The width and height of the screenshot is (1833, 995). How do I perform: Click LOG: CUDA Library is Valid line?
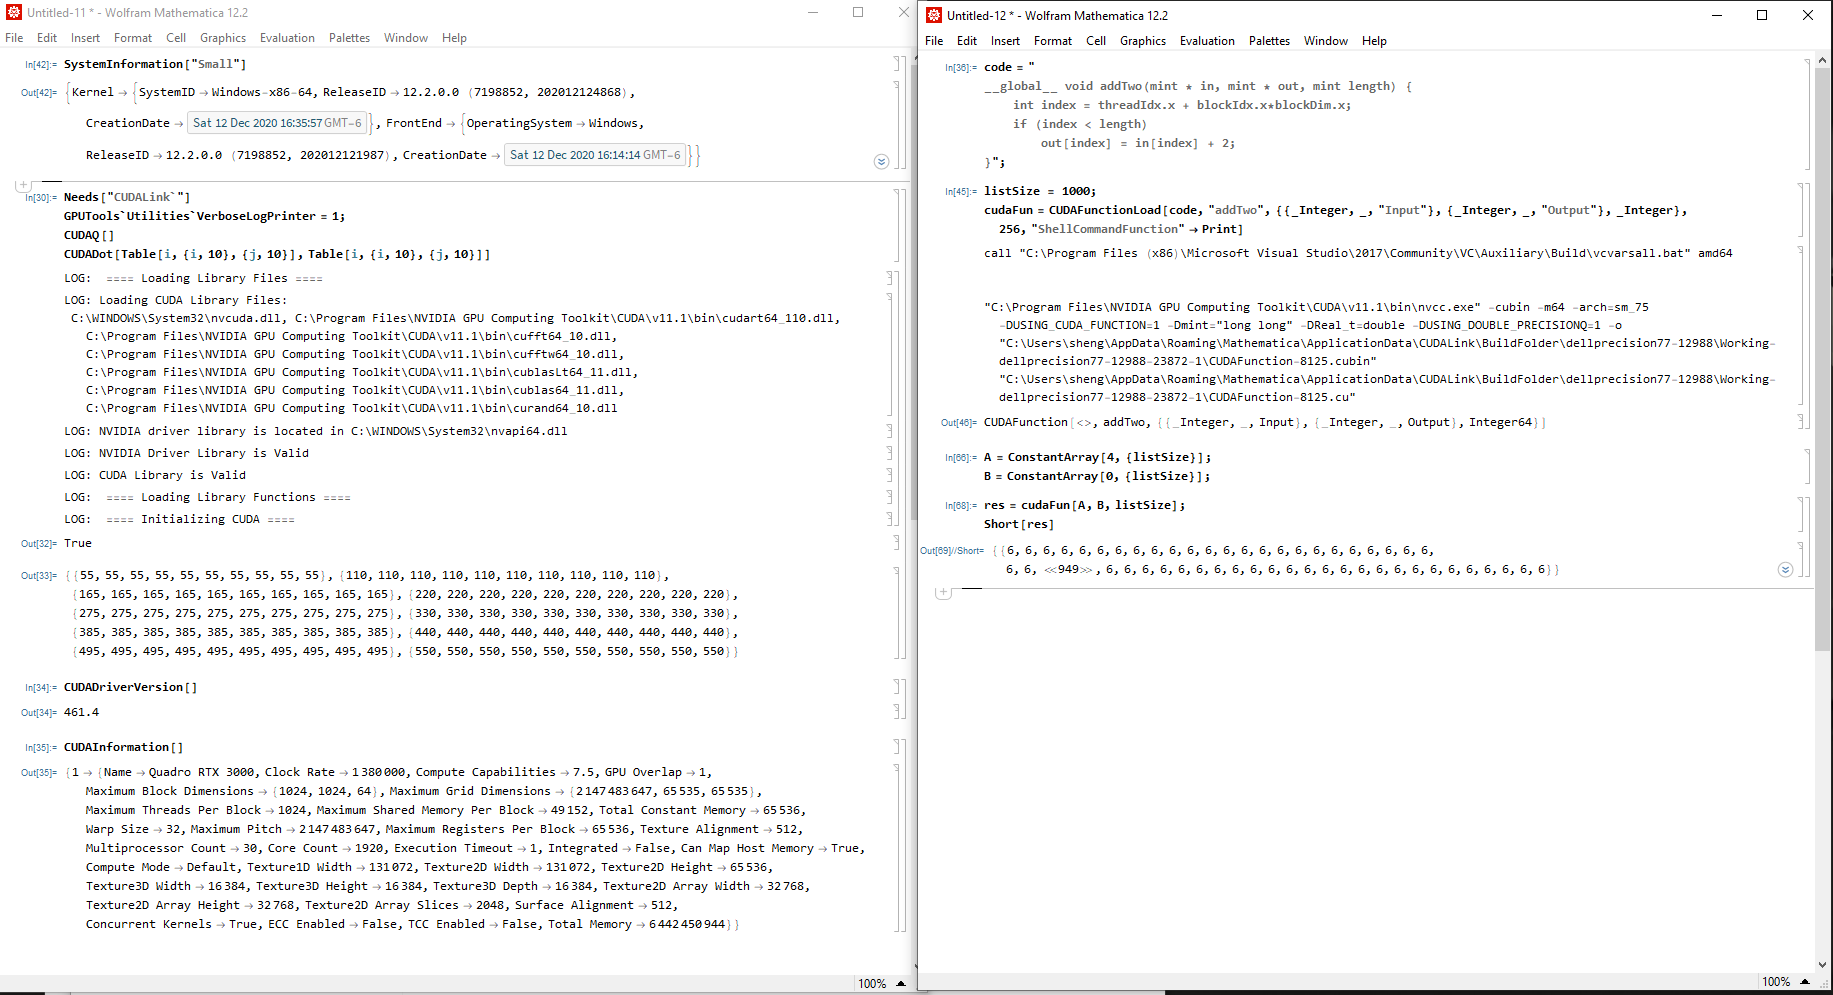pos(155,475)
